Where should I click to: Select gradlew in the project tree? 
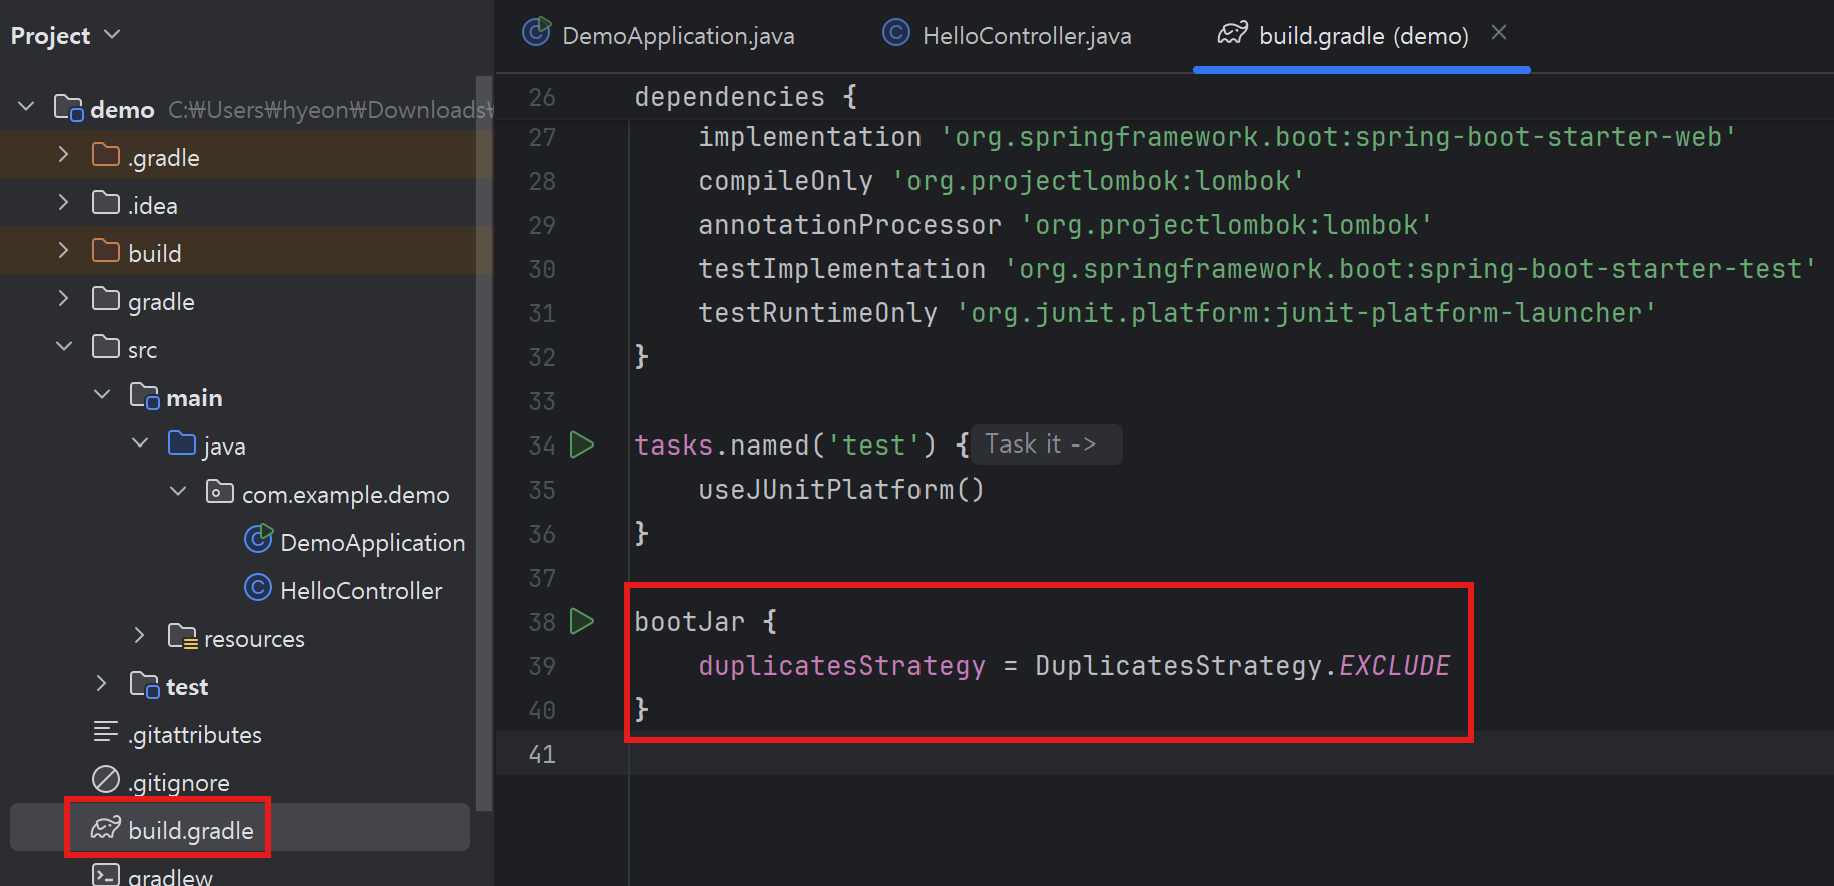click(170, 875)
